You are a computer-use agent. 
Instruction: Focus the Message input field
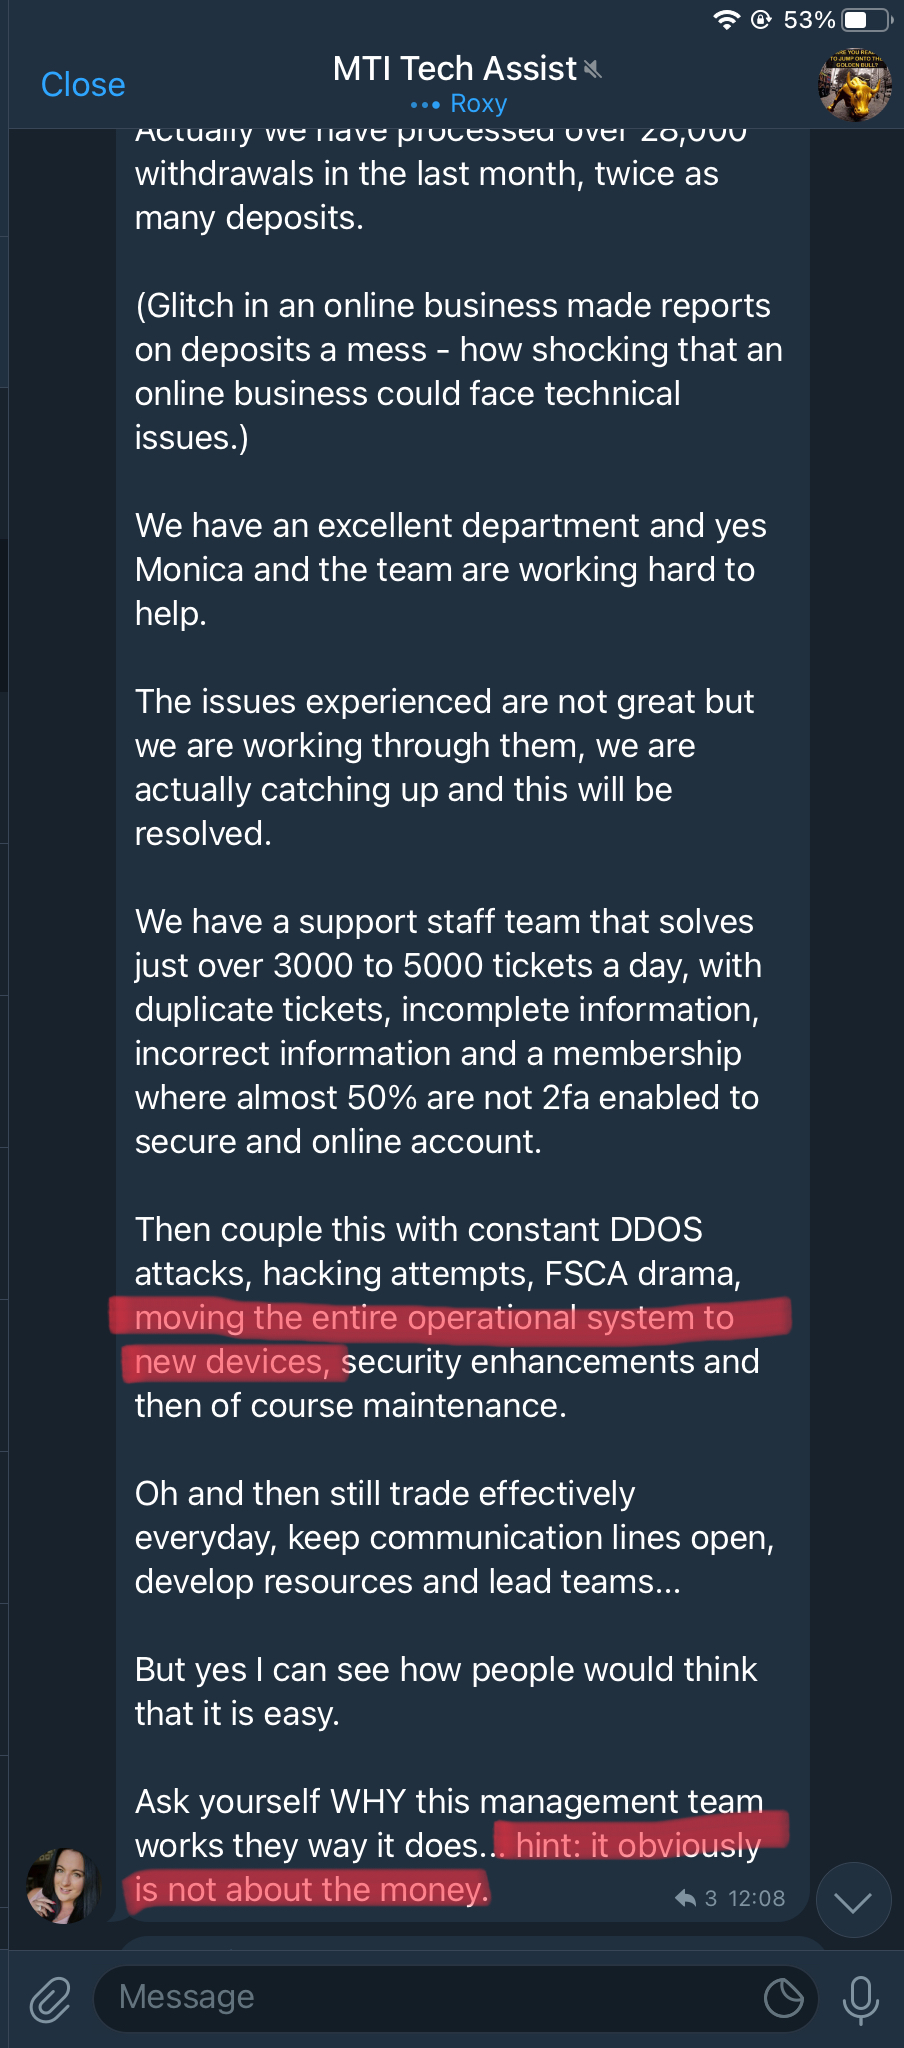click(430, 1997)
